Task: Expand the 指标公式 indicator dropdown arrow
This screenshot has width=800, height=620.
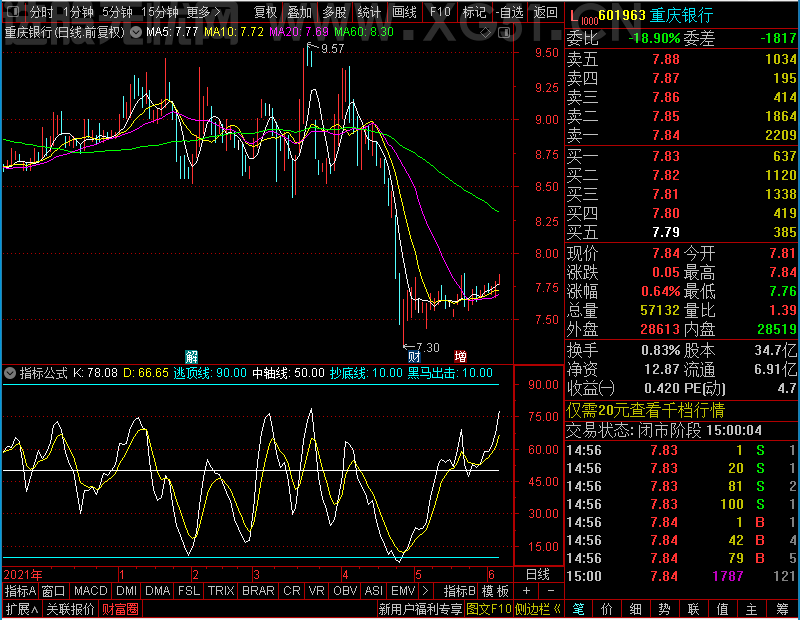Action: click(10, 373)
